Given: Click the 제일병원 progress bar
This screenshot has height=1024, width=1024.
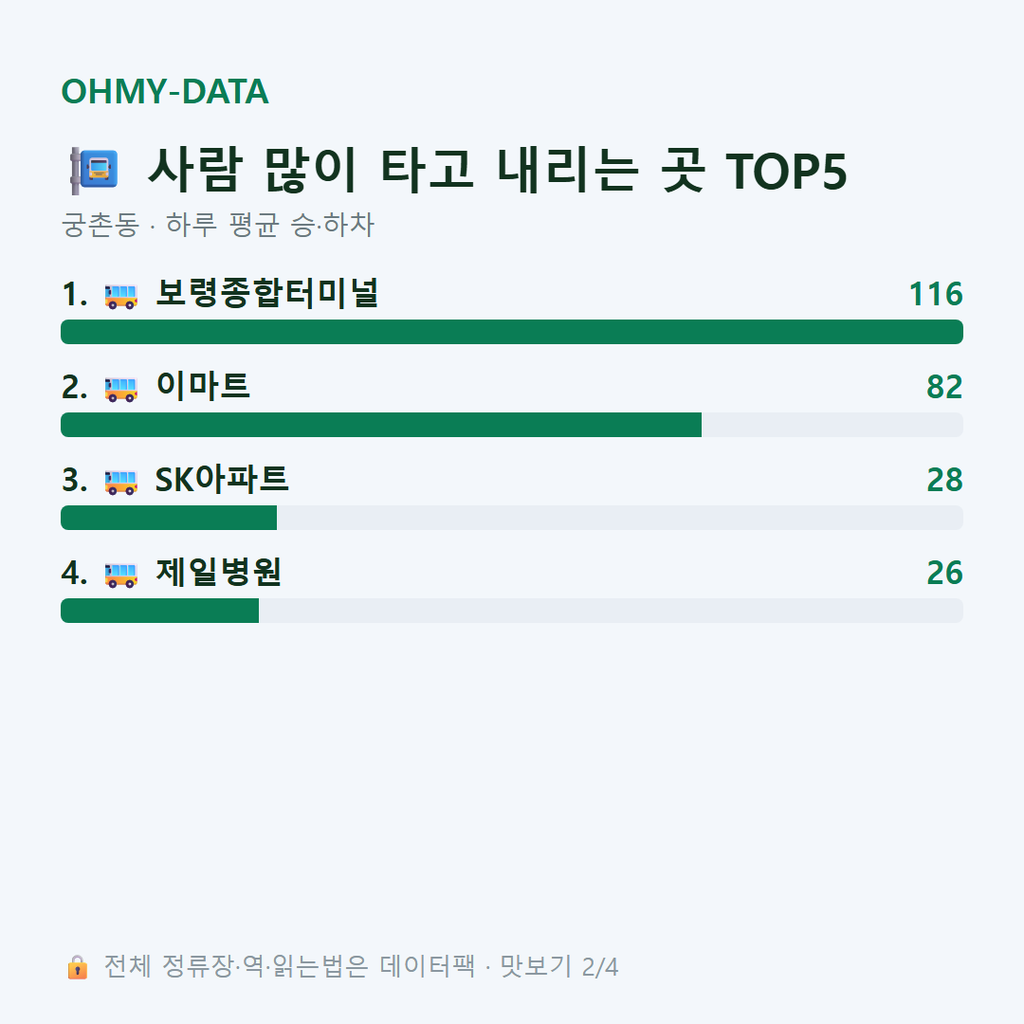Looking at the screenshot, I should [512, 610].
